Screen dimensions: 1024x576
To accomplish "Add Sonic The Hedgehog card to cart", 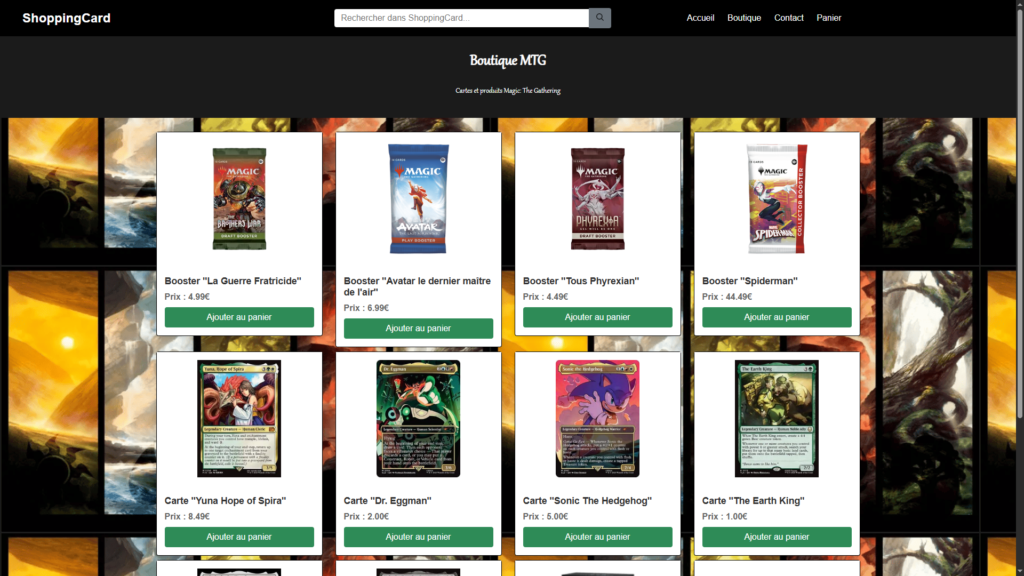I will (x=597, y=537).
